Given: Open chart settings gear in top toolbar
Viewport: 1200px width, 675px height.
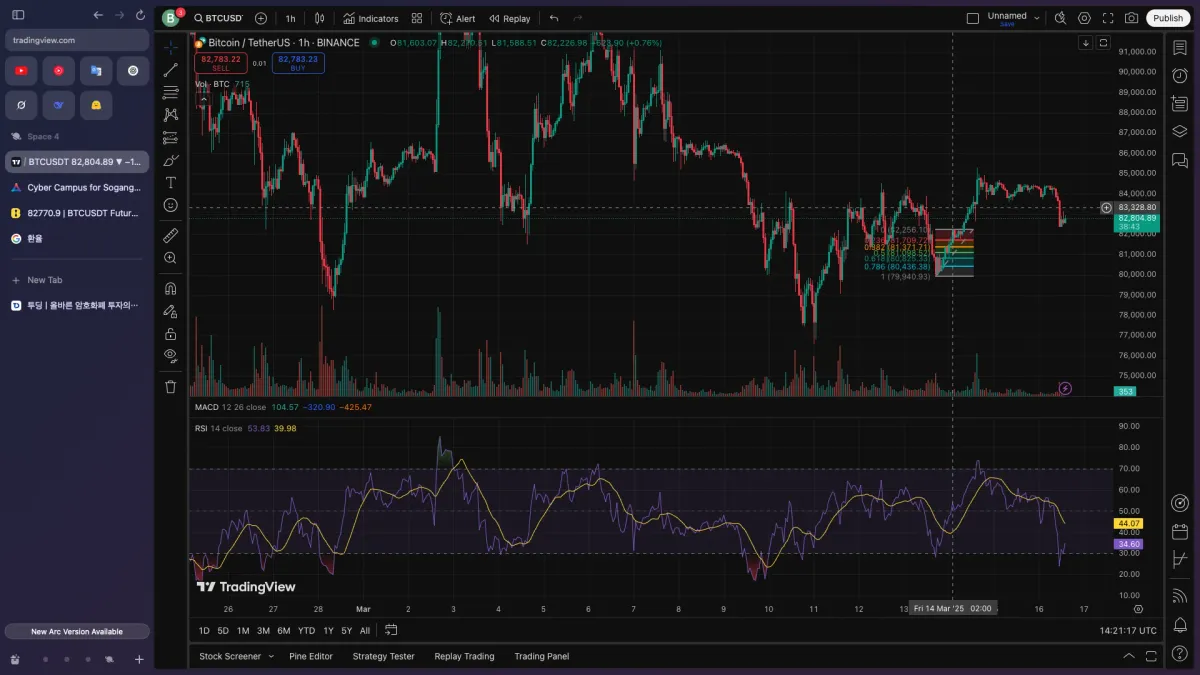Looking at the screenshot, I should coord(1084,18).
